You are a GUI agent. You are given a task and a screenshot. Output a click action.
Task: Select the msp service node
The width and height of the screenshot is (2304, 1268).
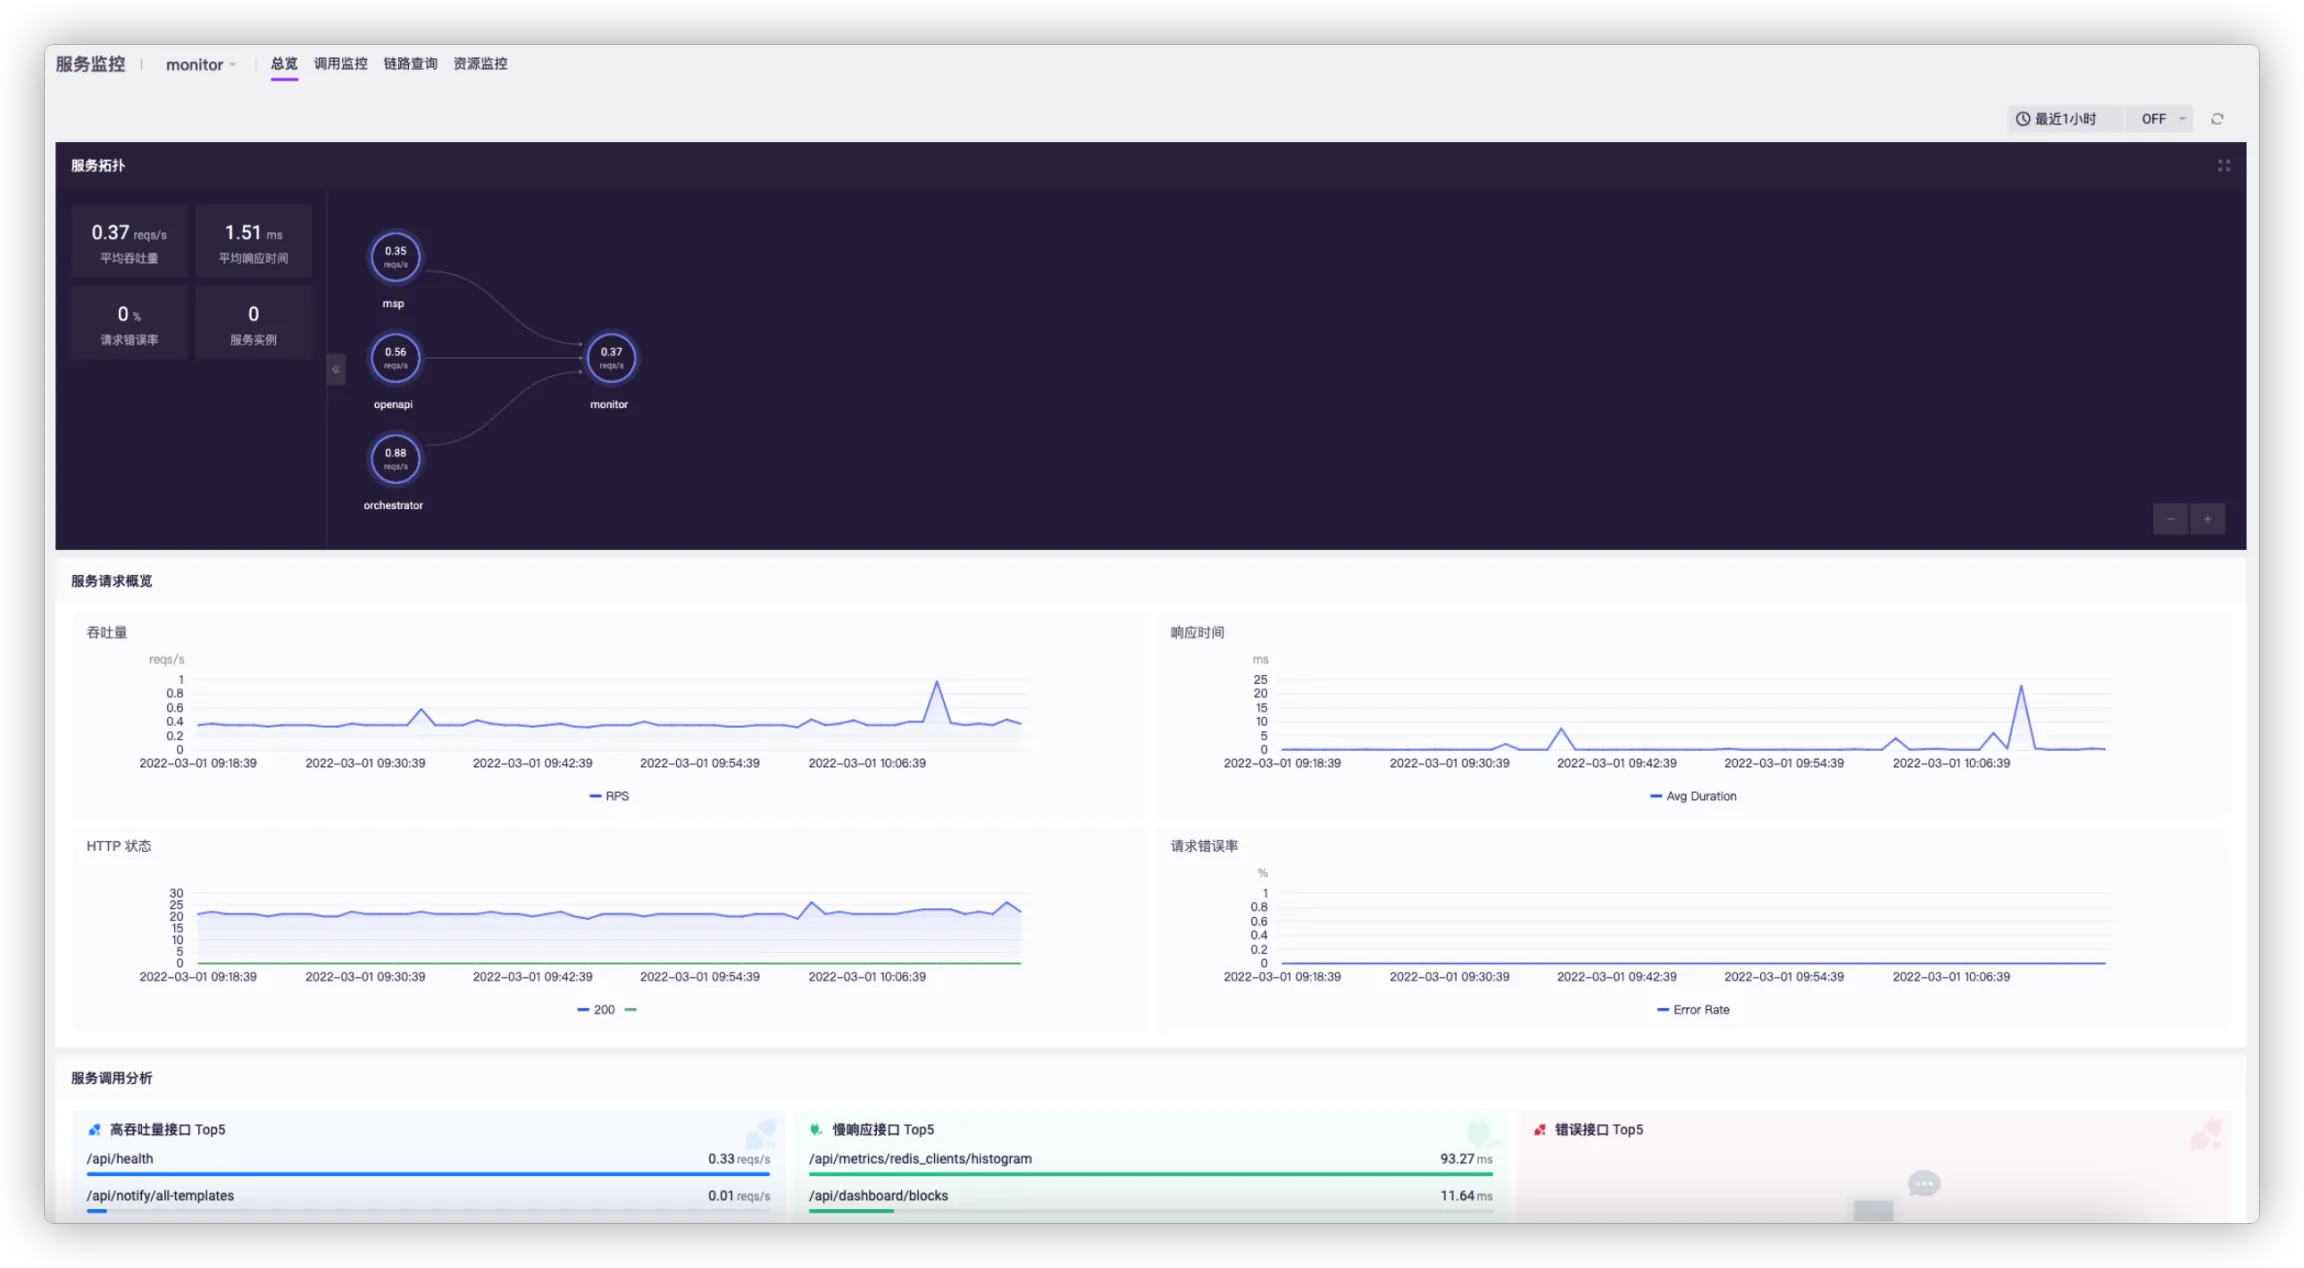(395, 257)
